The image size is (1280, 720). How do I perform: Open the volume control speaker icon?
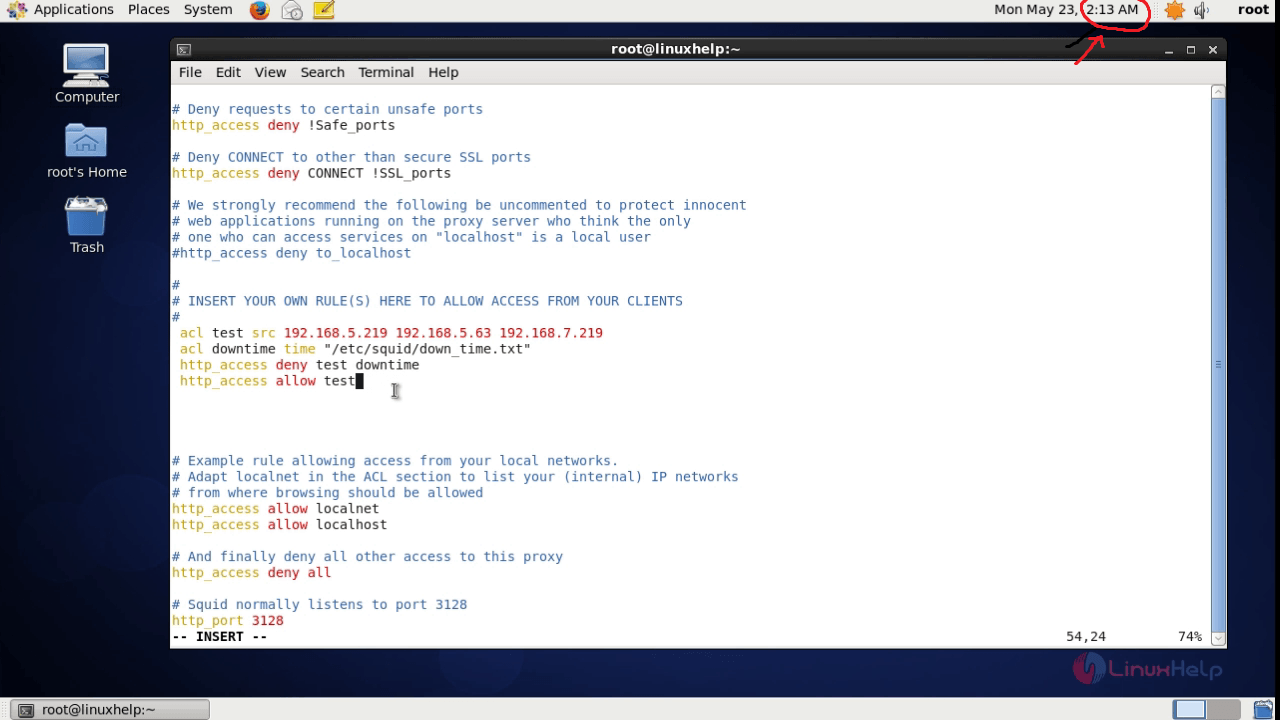click(x=1201, y=10)
